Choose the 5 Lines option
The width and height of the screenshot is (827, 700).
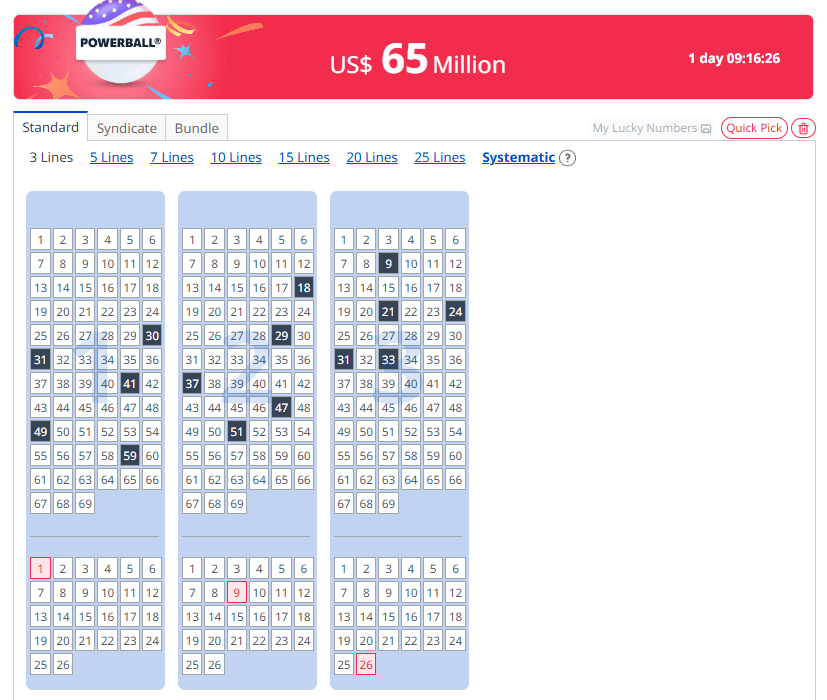click(111, 157)
